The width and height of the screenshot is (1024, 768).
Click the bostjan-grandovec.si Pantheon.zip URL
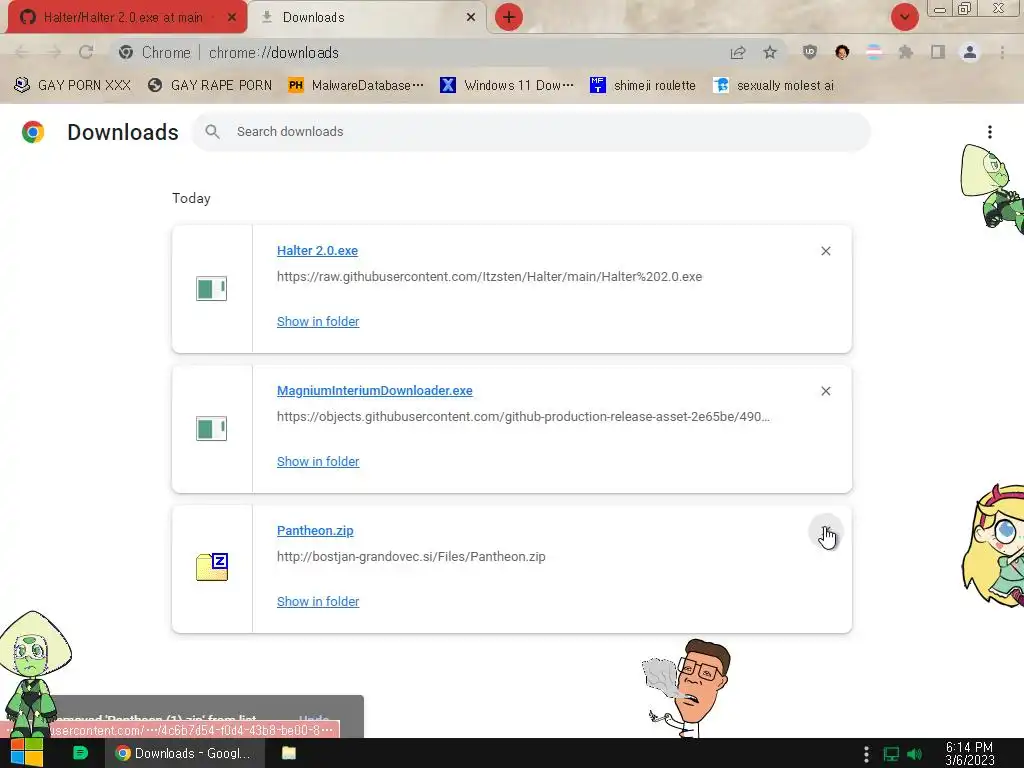pyautogui.click(x=411, y=557)
